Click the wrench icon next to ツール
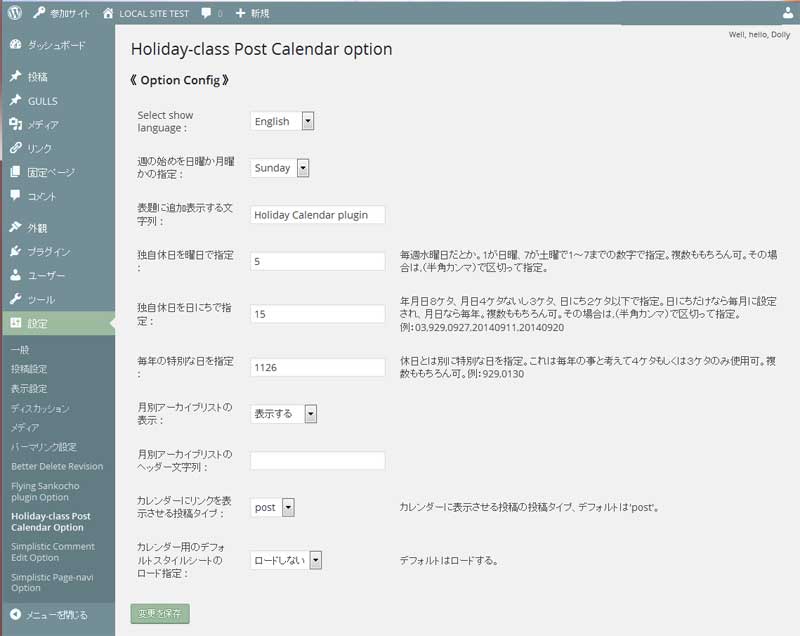Image resolution: width=800 pixels, height=636 pixels. point(16,298)
